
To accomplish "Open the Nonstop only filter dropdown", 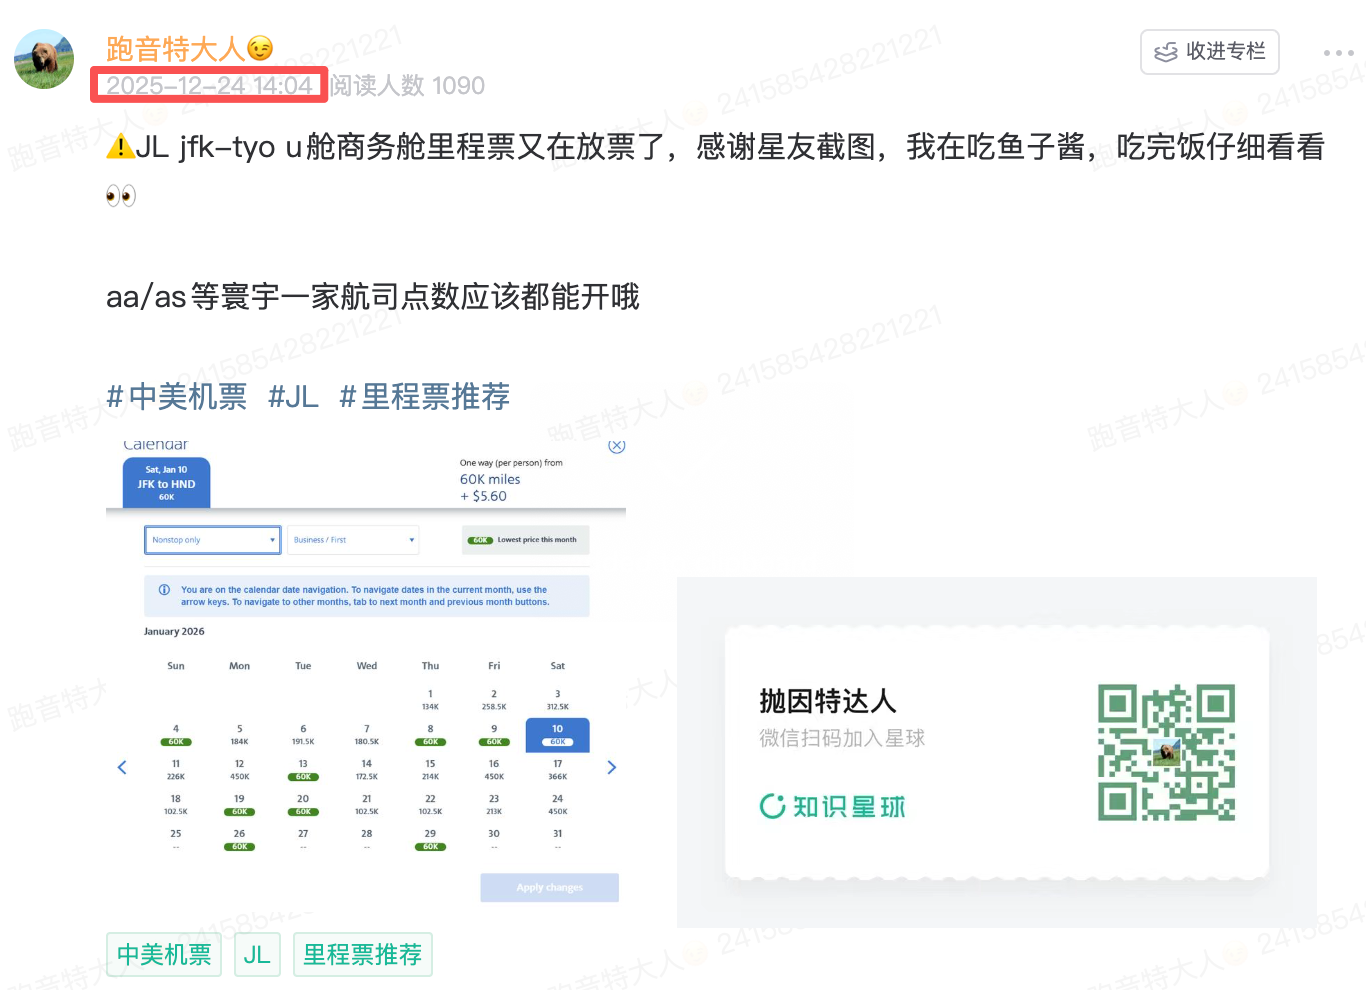I will click(212, 539).
